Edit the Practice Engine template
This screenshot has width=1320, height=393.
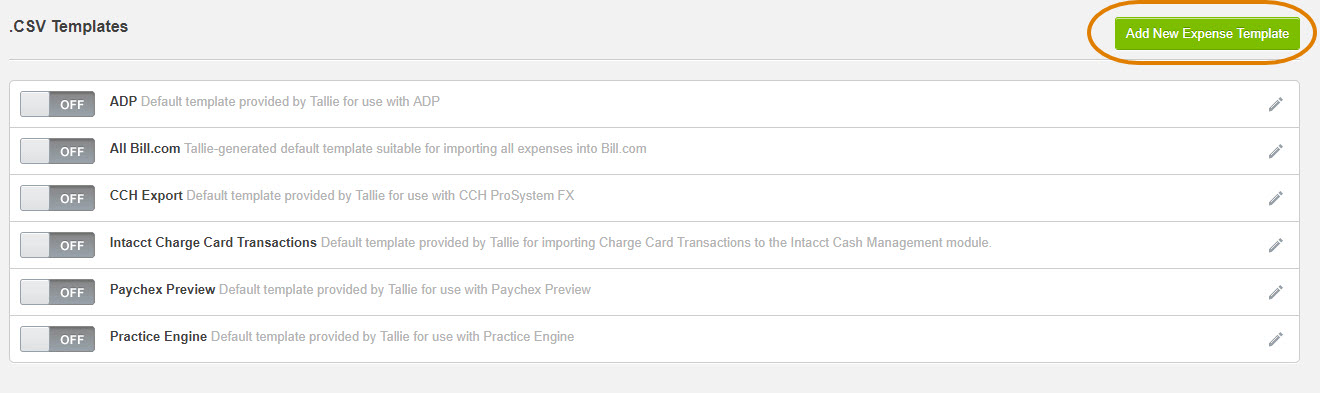[1275, 339]
